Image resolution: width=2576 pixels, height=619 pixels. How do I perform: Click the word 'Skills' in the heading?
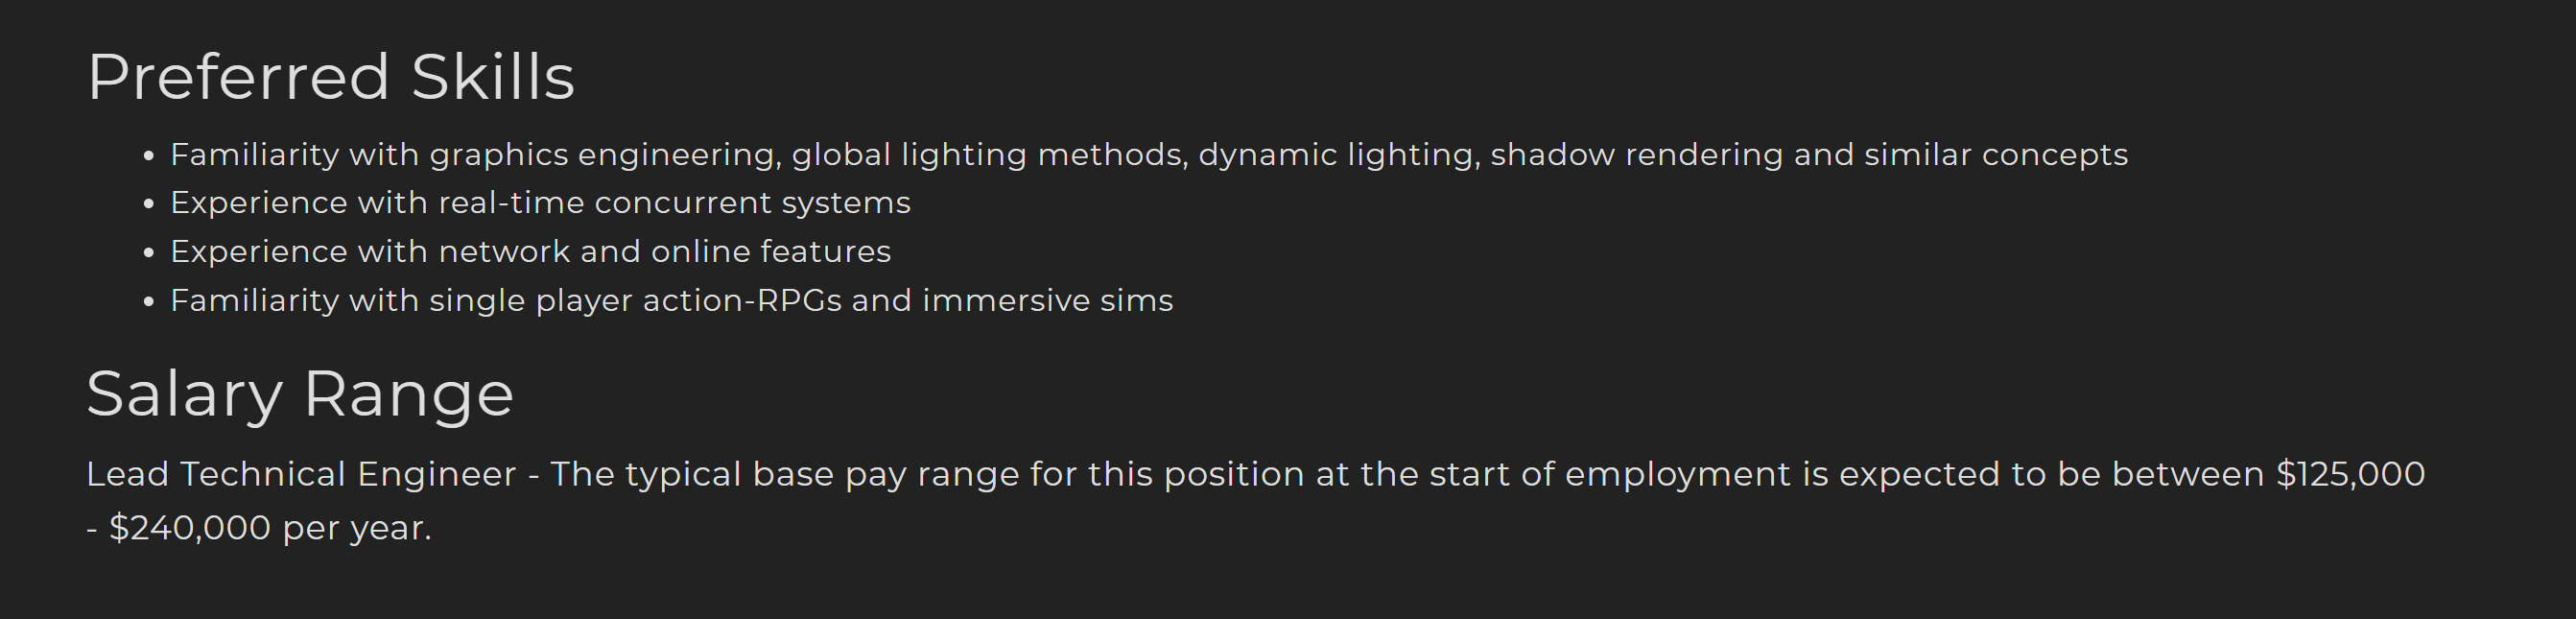coord(493,77)
